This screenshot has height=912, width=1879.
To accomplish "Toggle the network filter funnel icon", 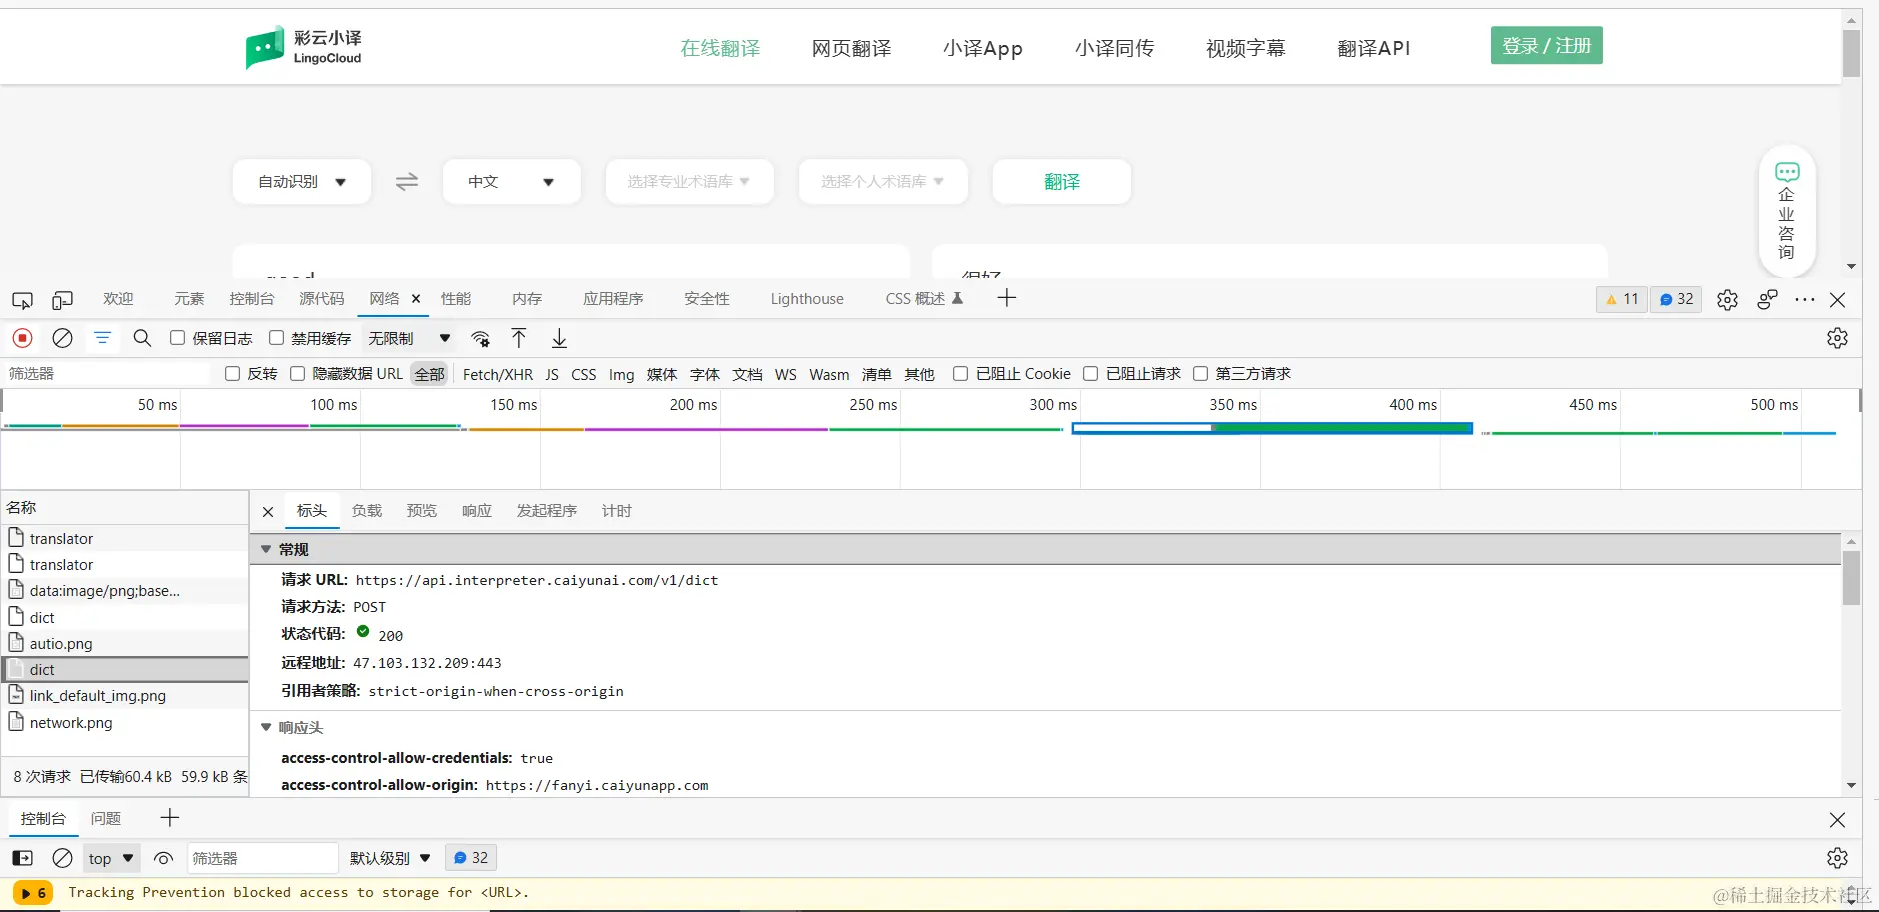I will pyautogui.click(x=102, y=338).
